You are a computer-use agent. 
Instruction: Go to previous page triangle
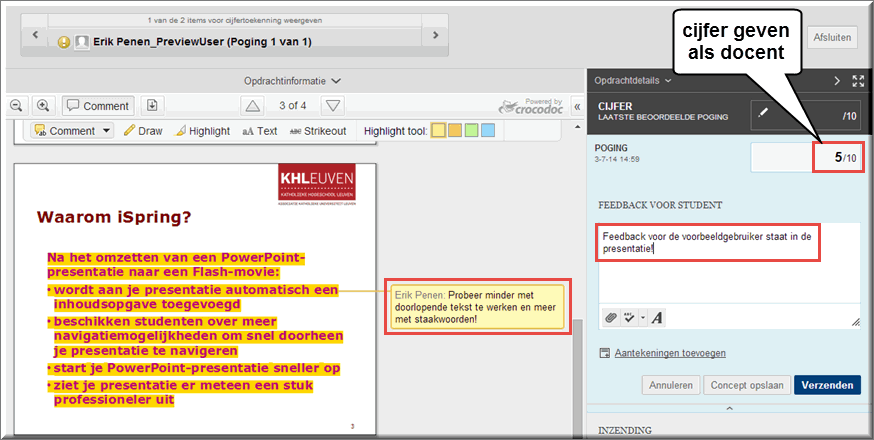253,105
